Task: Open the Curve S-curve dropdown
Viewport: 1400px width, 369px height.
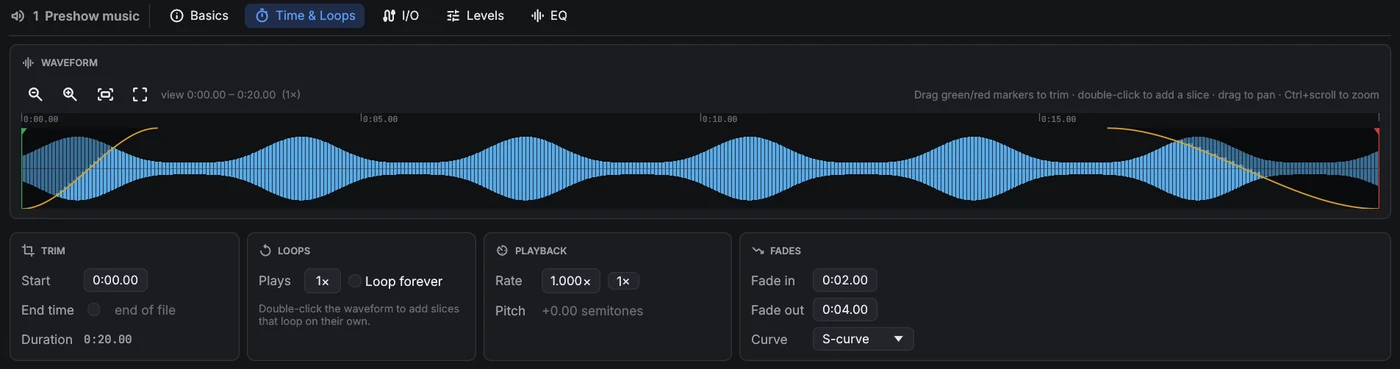Action: 863,339
